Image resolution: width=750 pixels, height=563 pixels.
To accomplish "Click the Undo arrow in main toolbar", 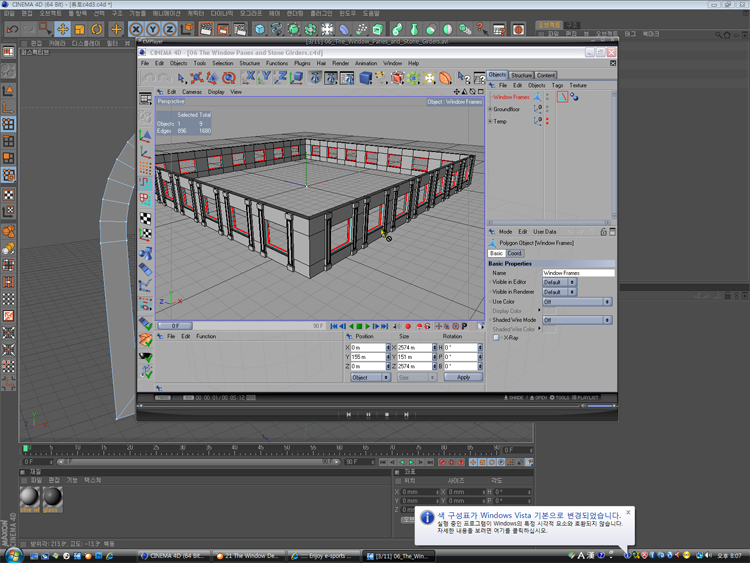I will [x=12, y=29].
